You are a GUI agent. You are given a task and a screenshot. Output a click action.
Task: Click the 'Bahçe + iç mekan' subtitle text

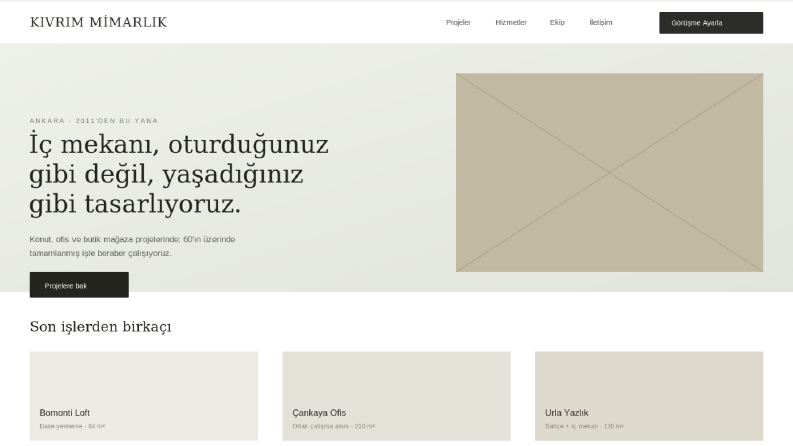click(584, 426)
